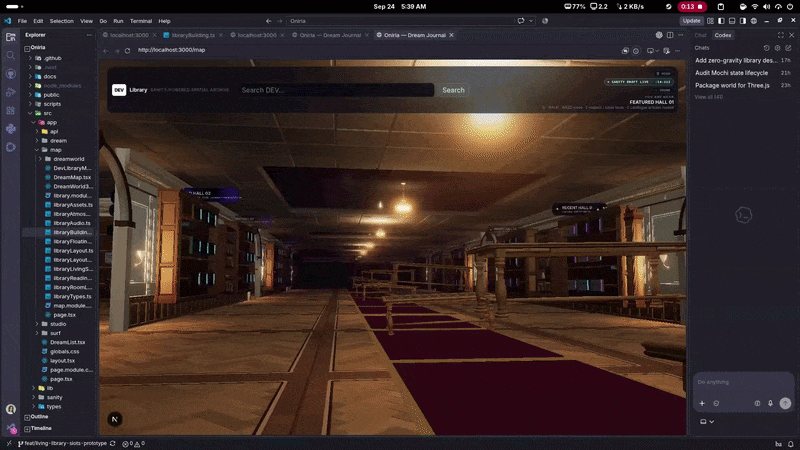
Task: Open the Terminal menu
Action: [x=141, y=21]
